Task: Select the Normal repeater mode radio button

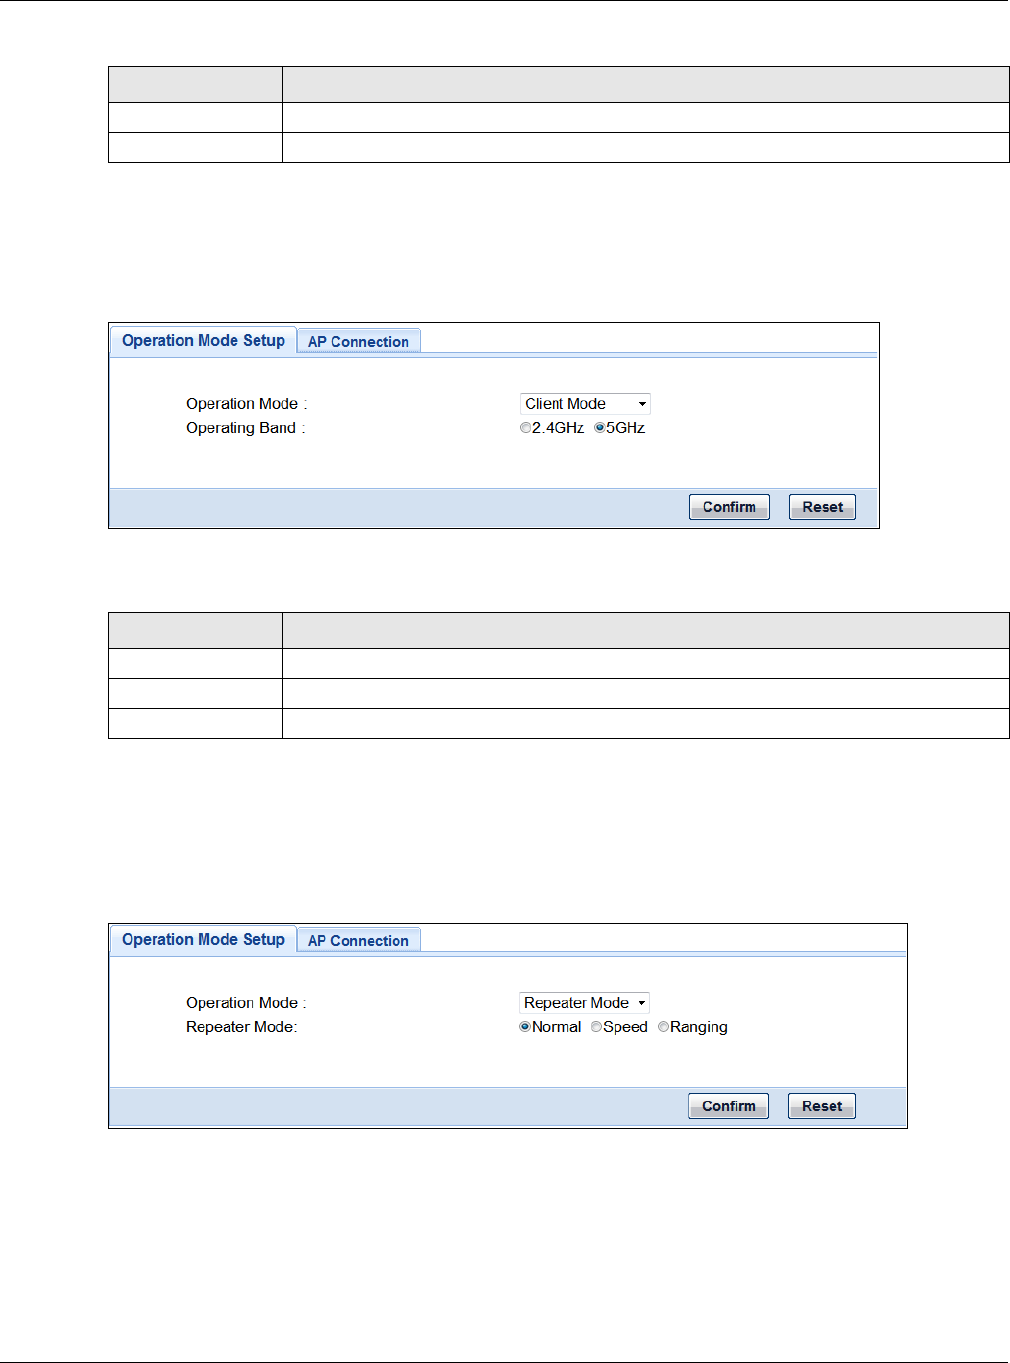Action: 525,1027
